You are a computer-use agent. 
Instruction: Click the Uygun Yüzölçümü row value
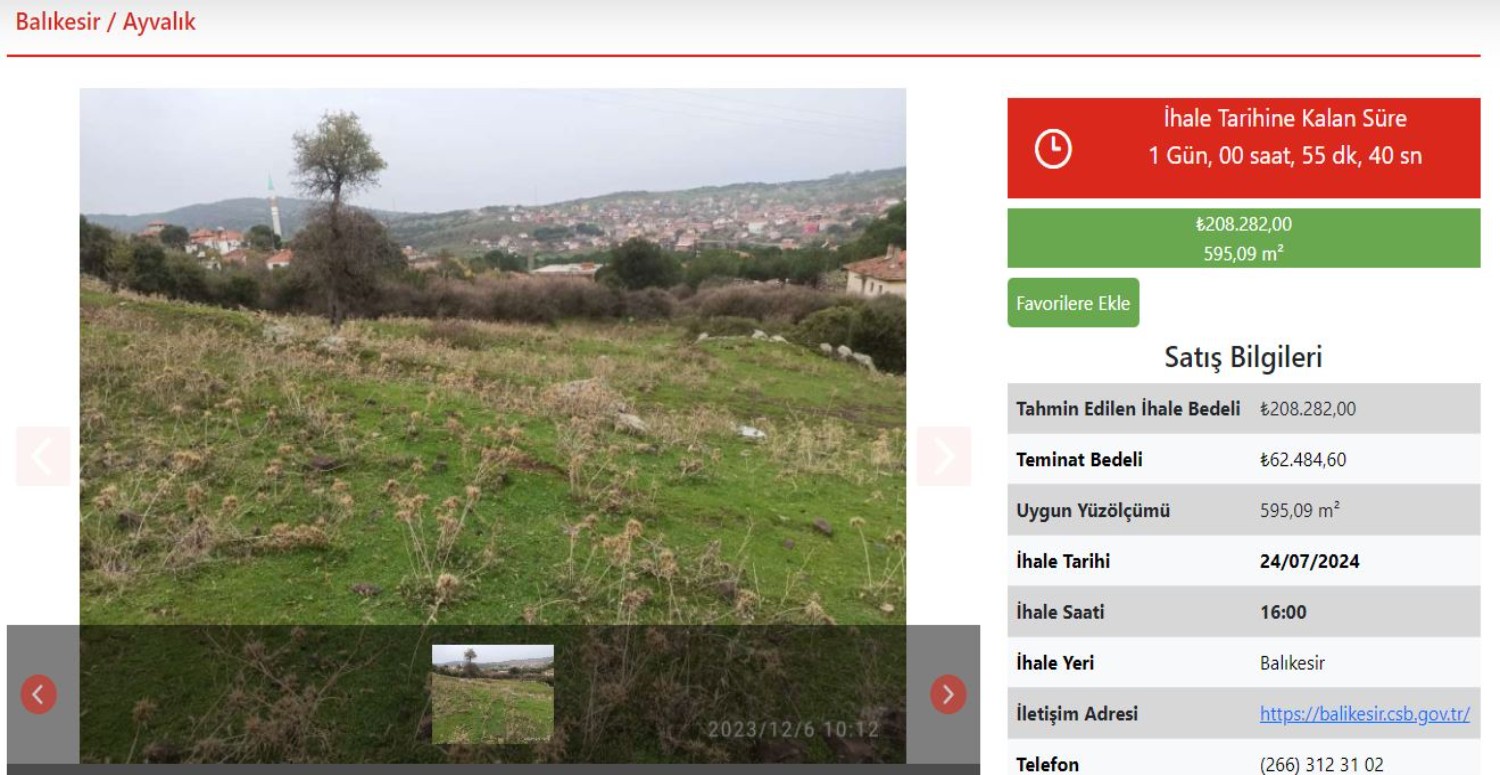[1299, 511]
